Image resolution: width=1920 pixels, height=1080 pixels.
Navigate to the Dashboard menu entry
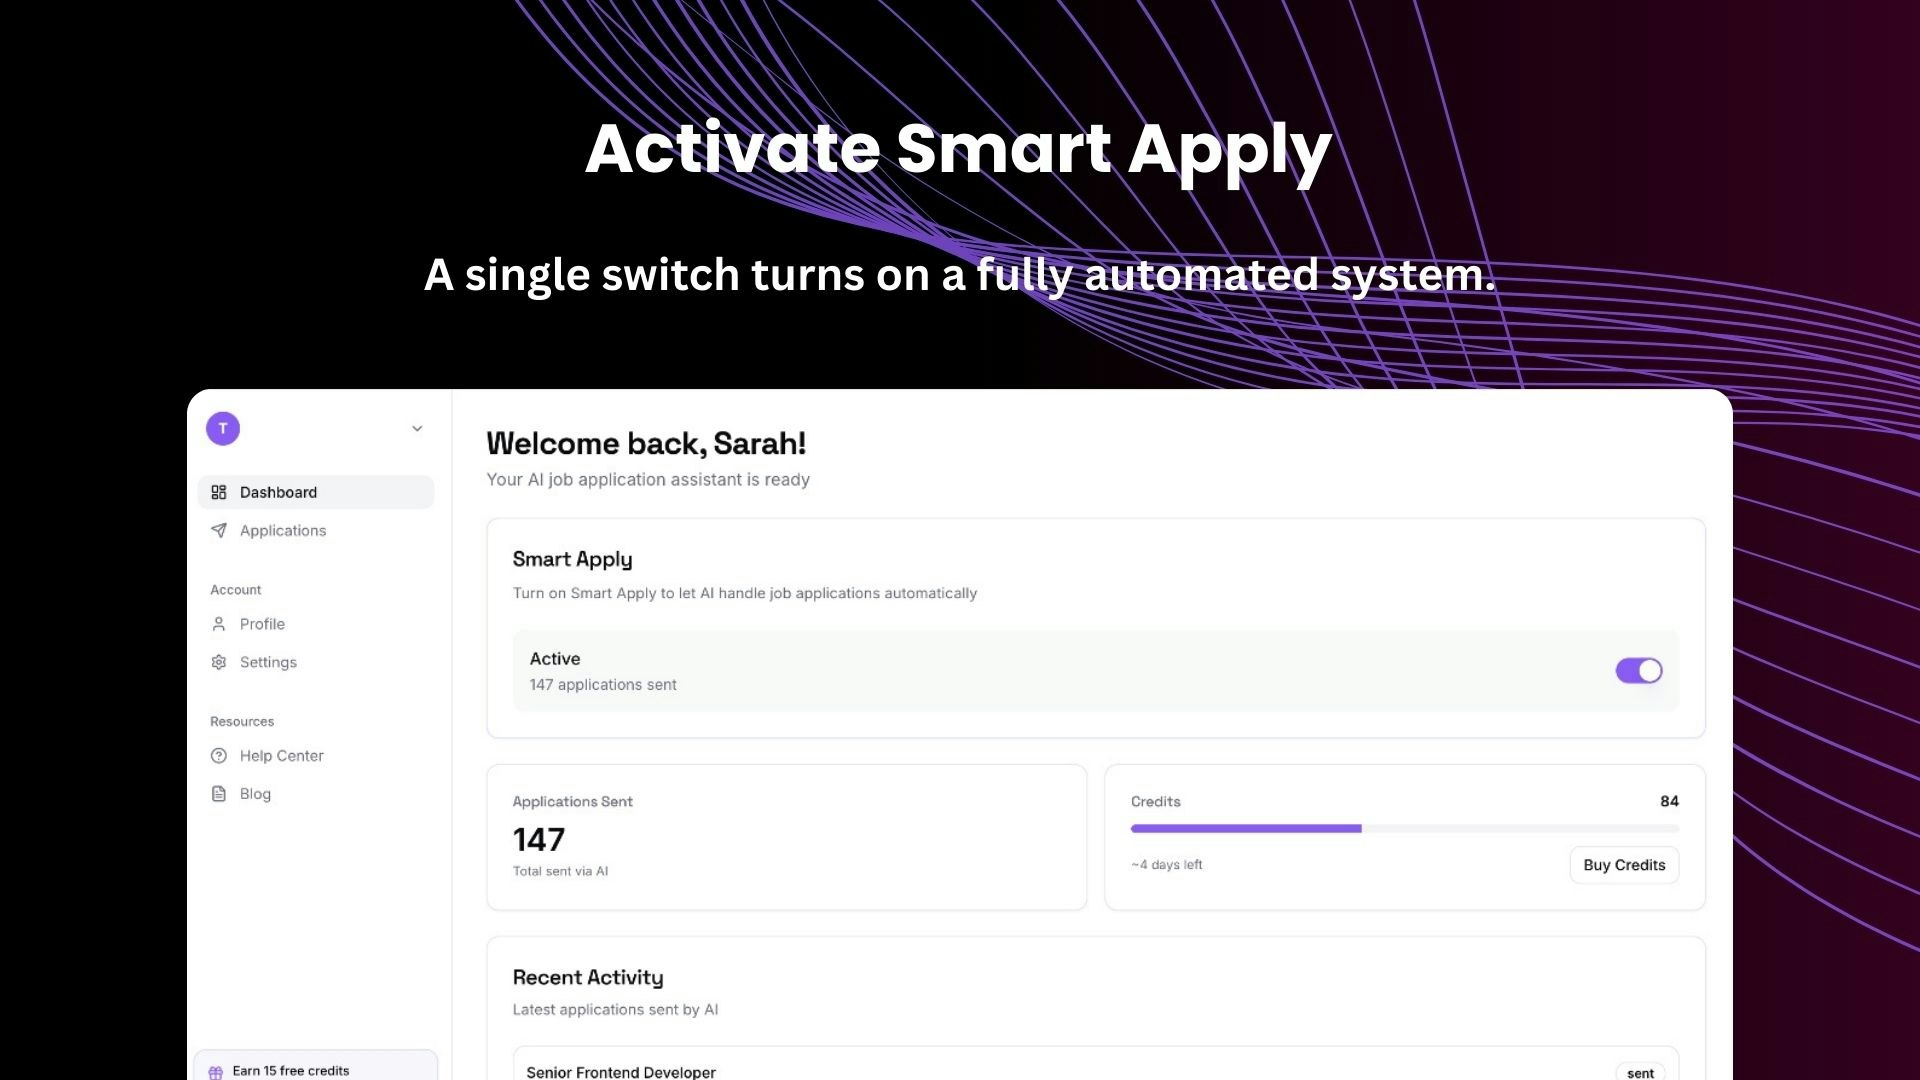pyautogui.click(x=278, y=492)
